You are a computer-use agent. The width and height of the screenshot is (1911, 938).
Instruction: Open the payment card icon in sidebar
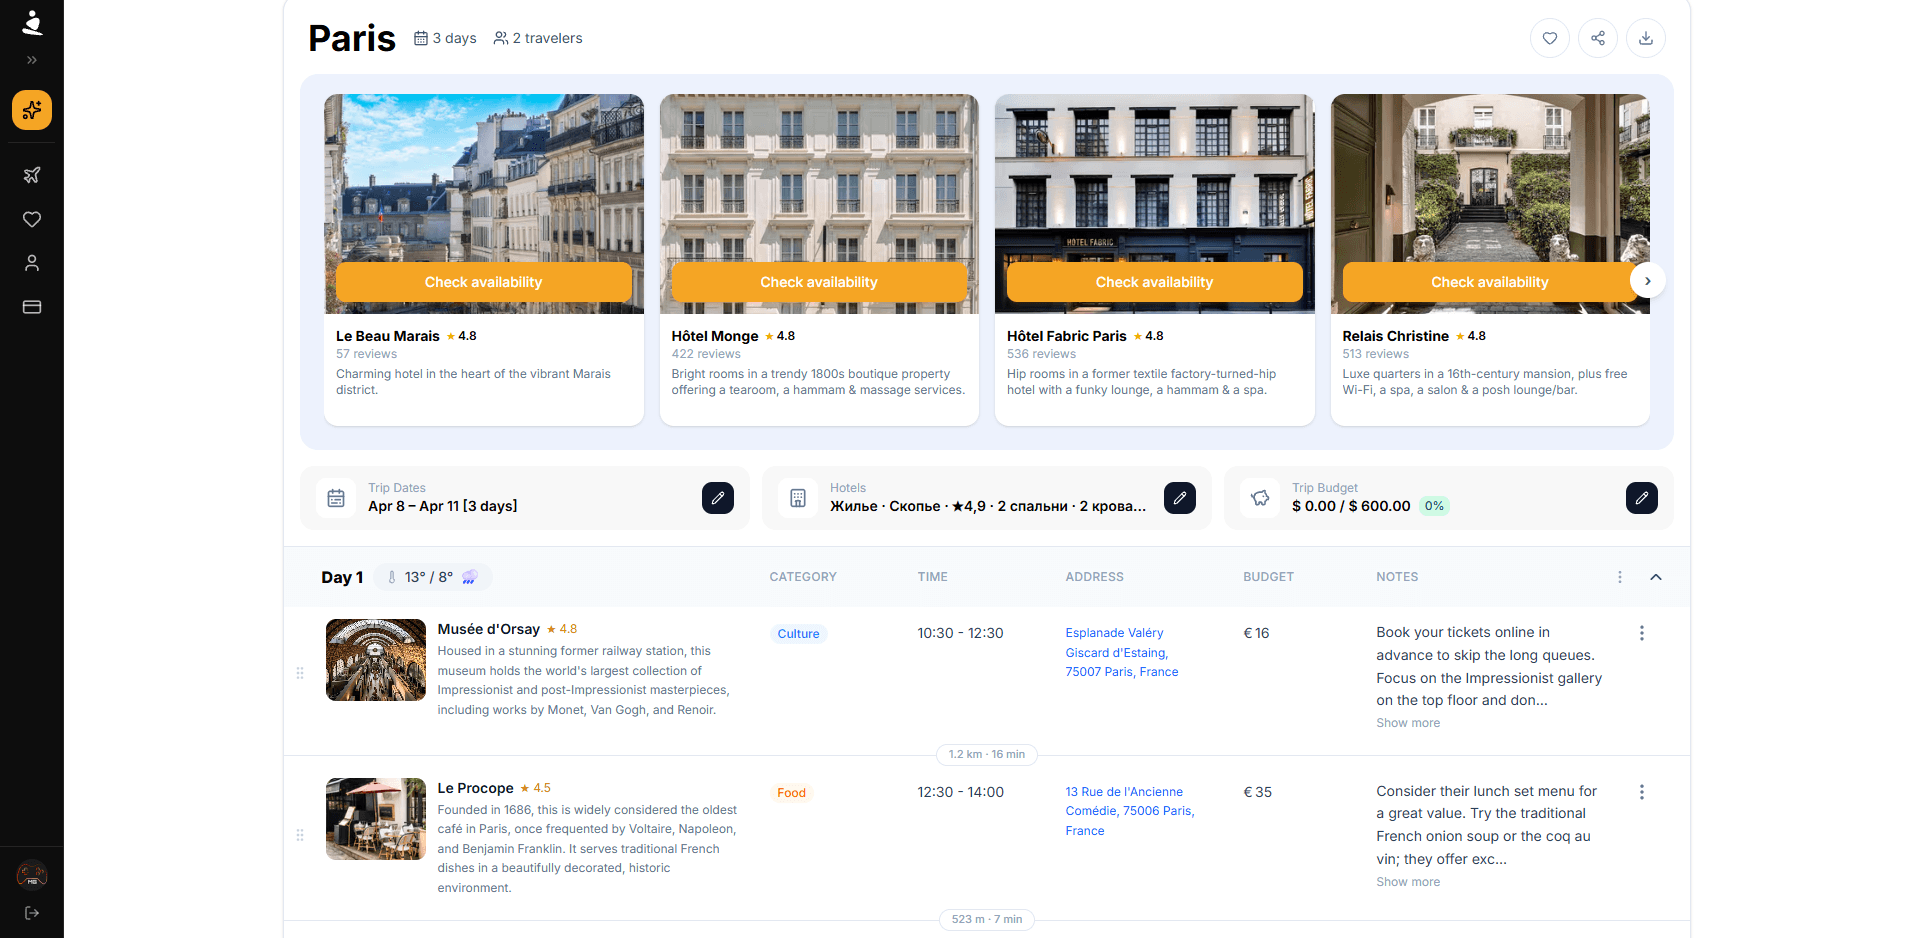(32, 307)
